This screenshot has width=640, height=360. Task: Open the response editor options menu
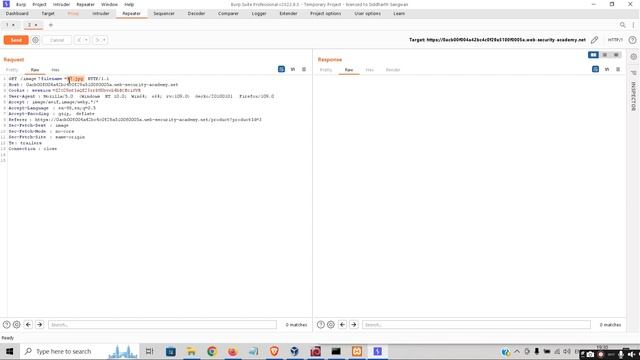click(x=618, y=69)
